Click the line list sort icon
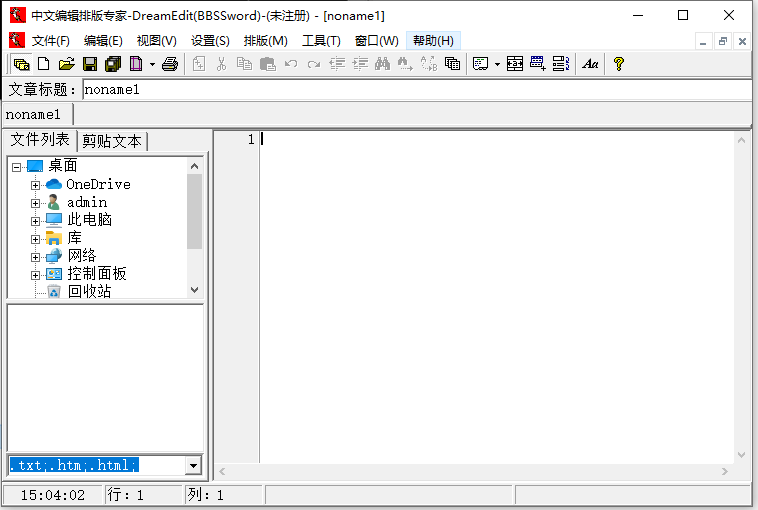758x510 pixels. tap(561, 64)
